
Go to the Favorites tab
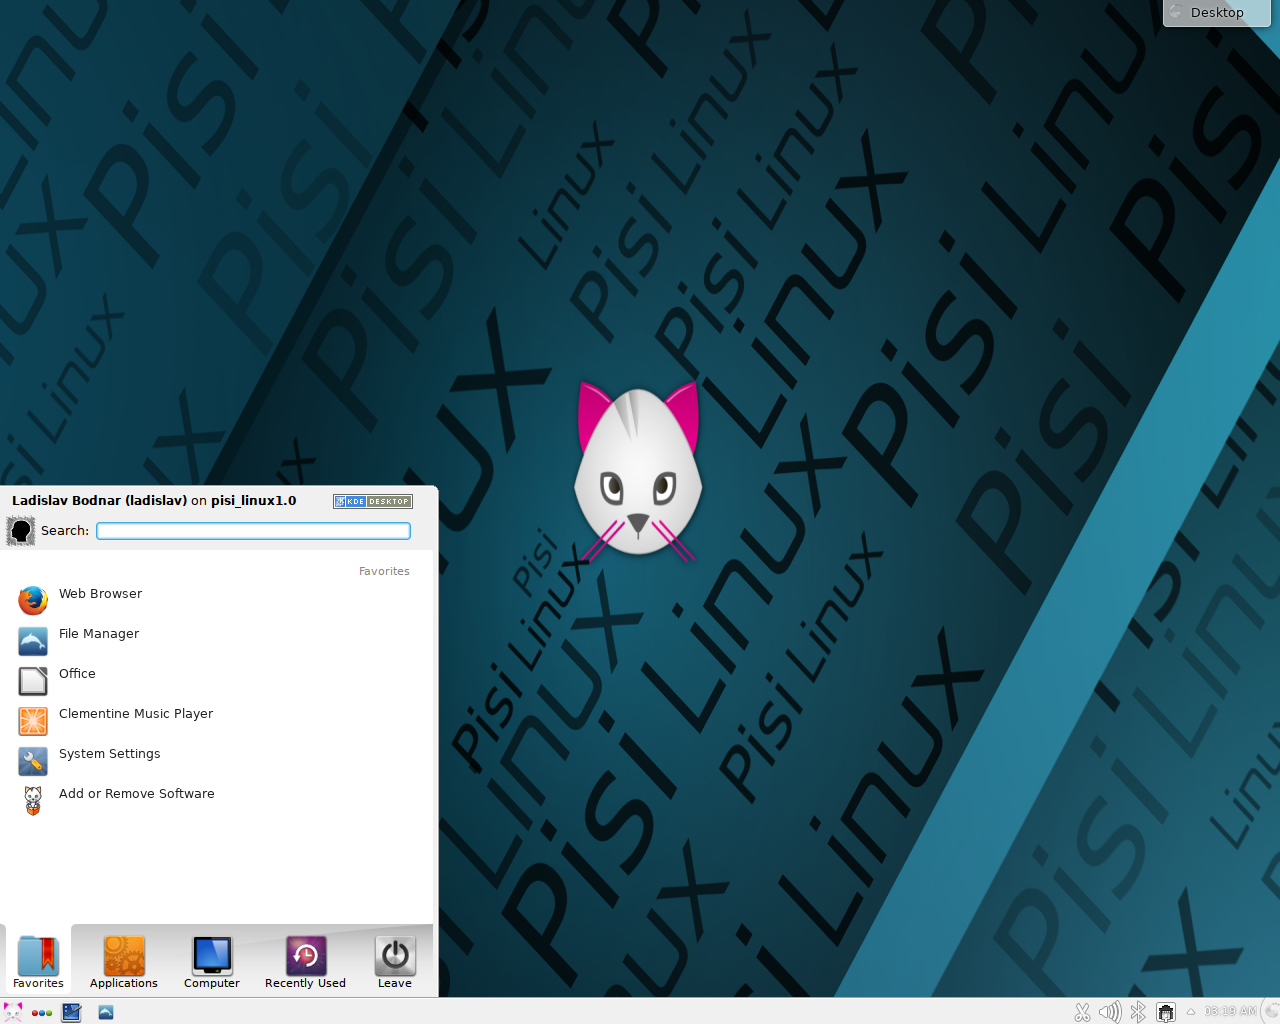[38, 962]
